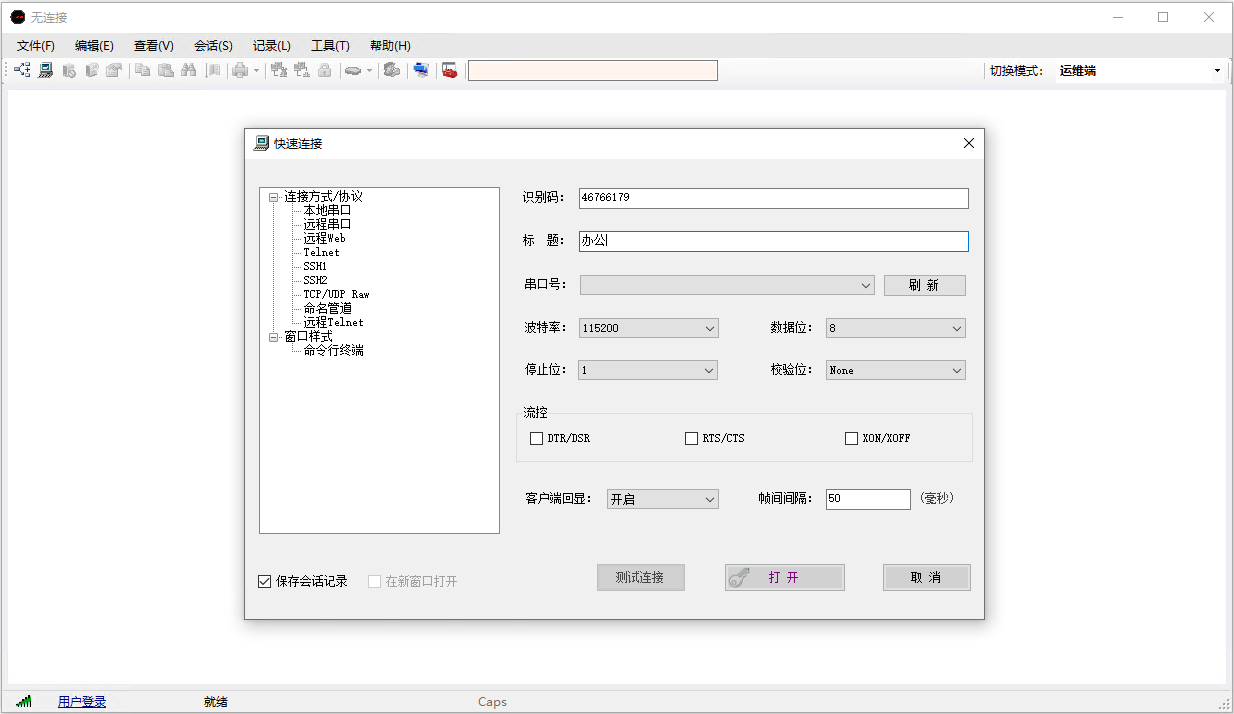Check the RTS/CTS checkbox
The height and width of the screenshot is (714, 1234).
692,438
